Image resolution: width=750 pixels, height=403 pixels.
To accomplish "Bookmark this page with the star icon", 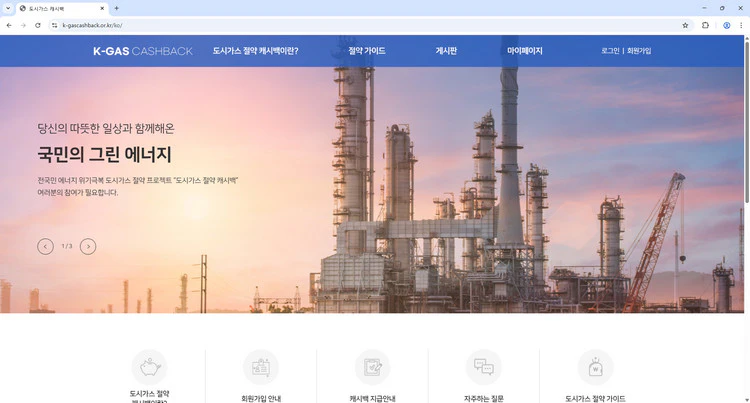I will click(685, 25).
